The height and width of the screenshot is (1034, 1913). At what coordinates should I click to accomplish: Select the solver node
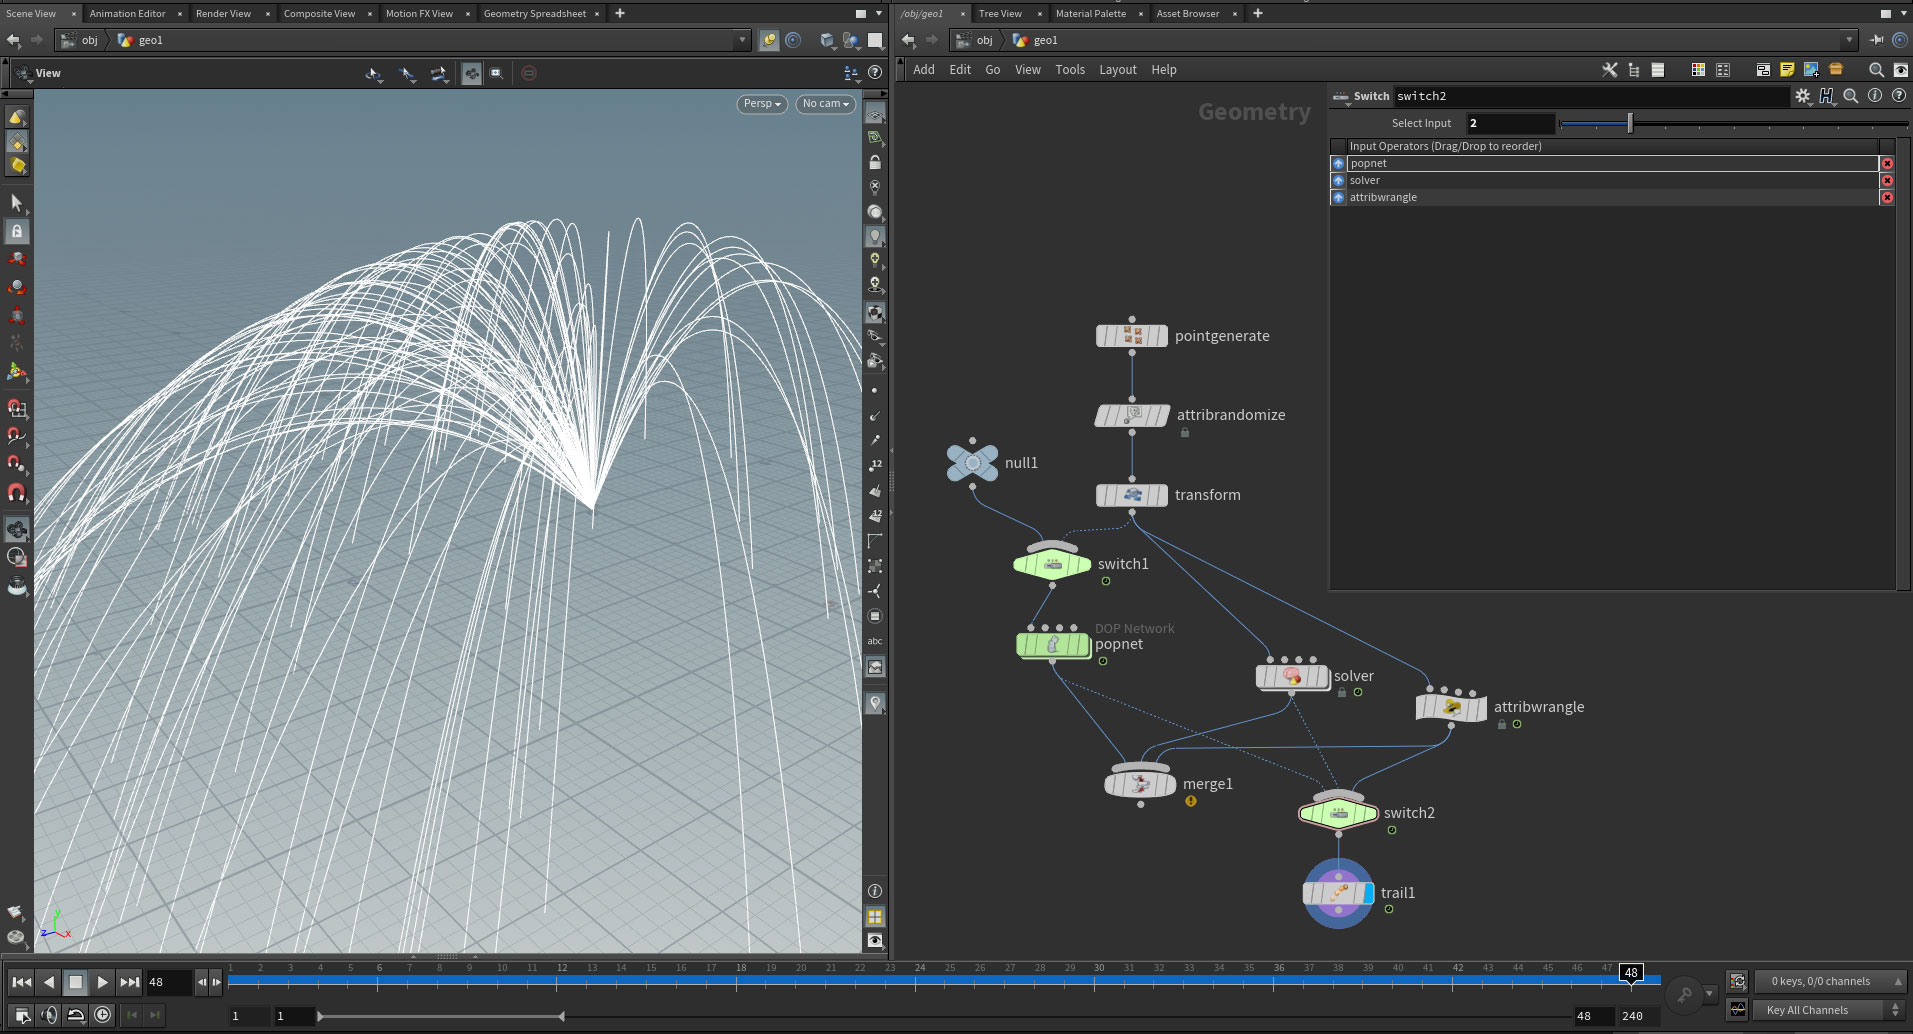[x=1292, y=677]
